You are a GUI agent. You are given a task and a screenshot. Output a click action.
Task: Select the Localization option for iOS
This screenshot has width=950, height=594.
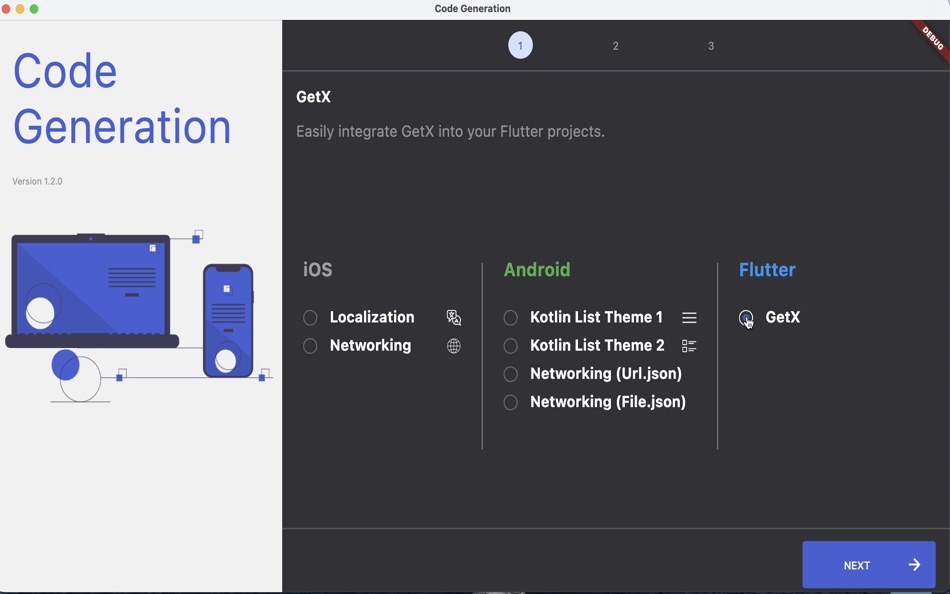tap(310, 317)
